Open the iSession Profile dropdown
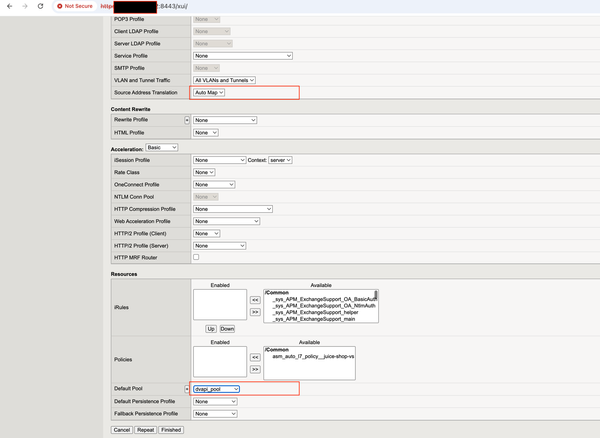The image size is (600, 438). (x=219, y=160)
